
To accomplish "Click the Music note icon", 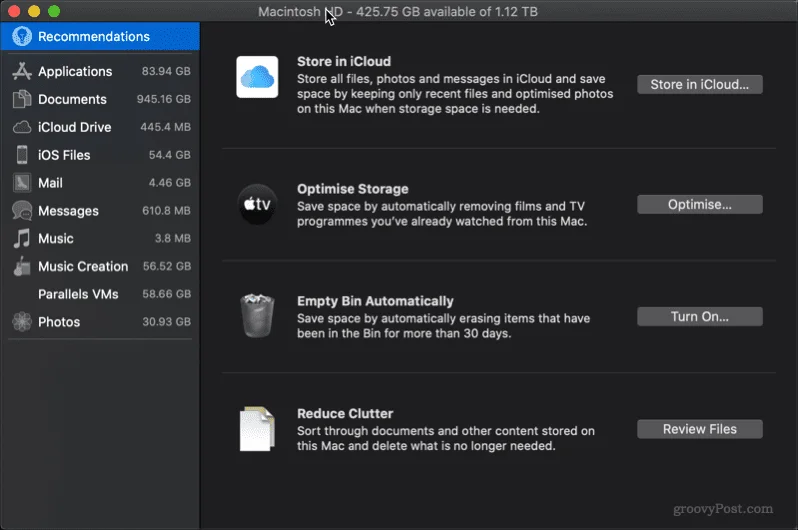I will (x=22, y=238).
